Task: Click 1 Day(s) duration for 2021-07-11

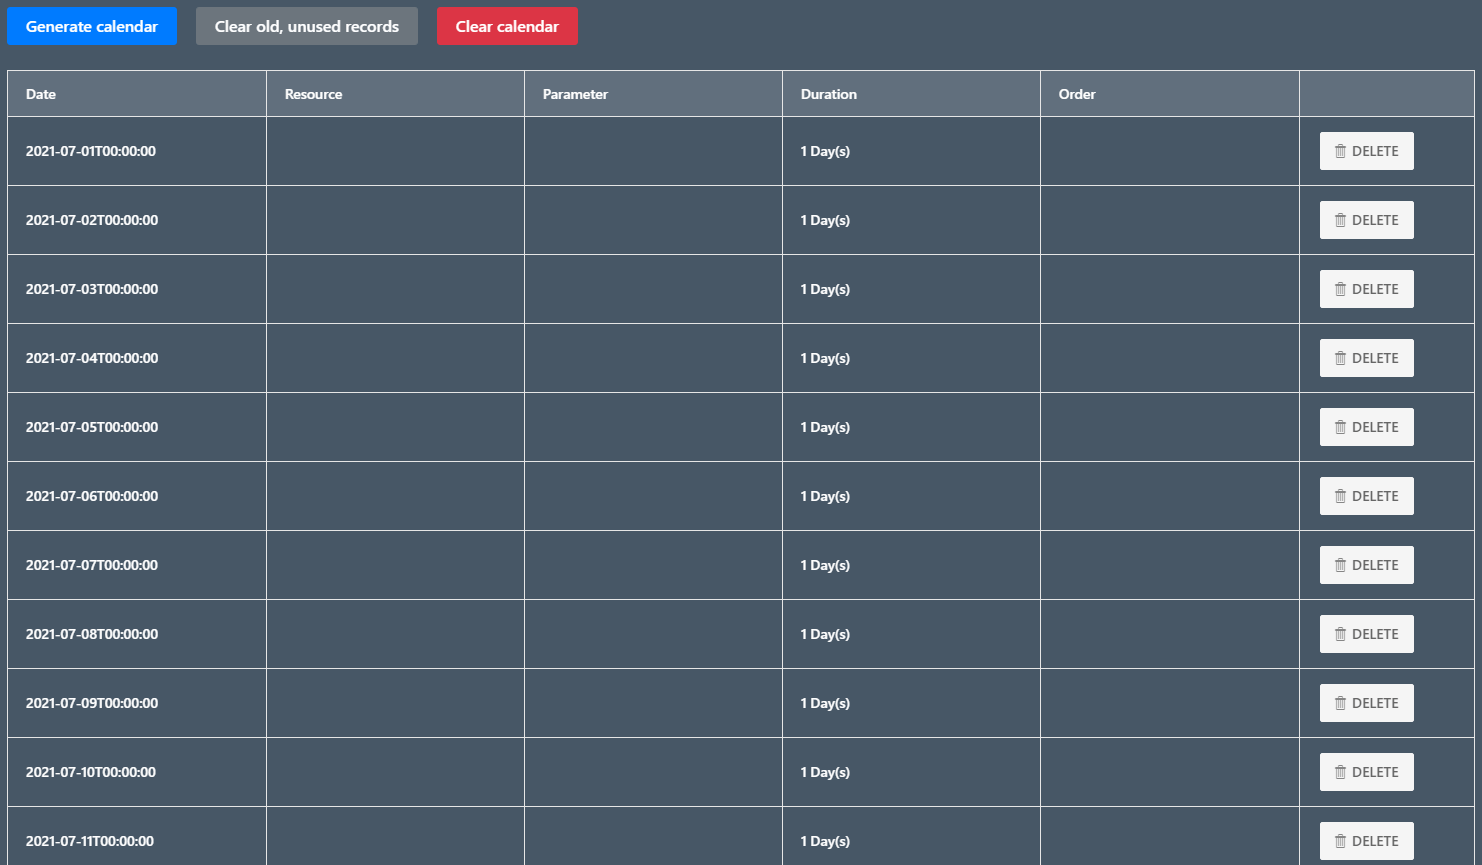Action: tap(825, 841)
